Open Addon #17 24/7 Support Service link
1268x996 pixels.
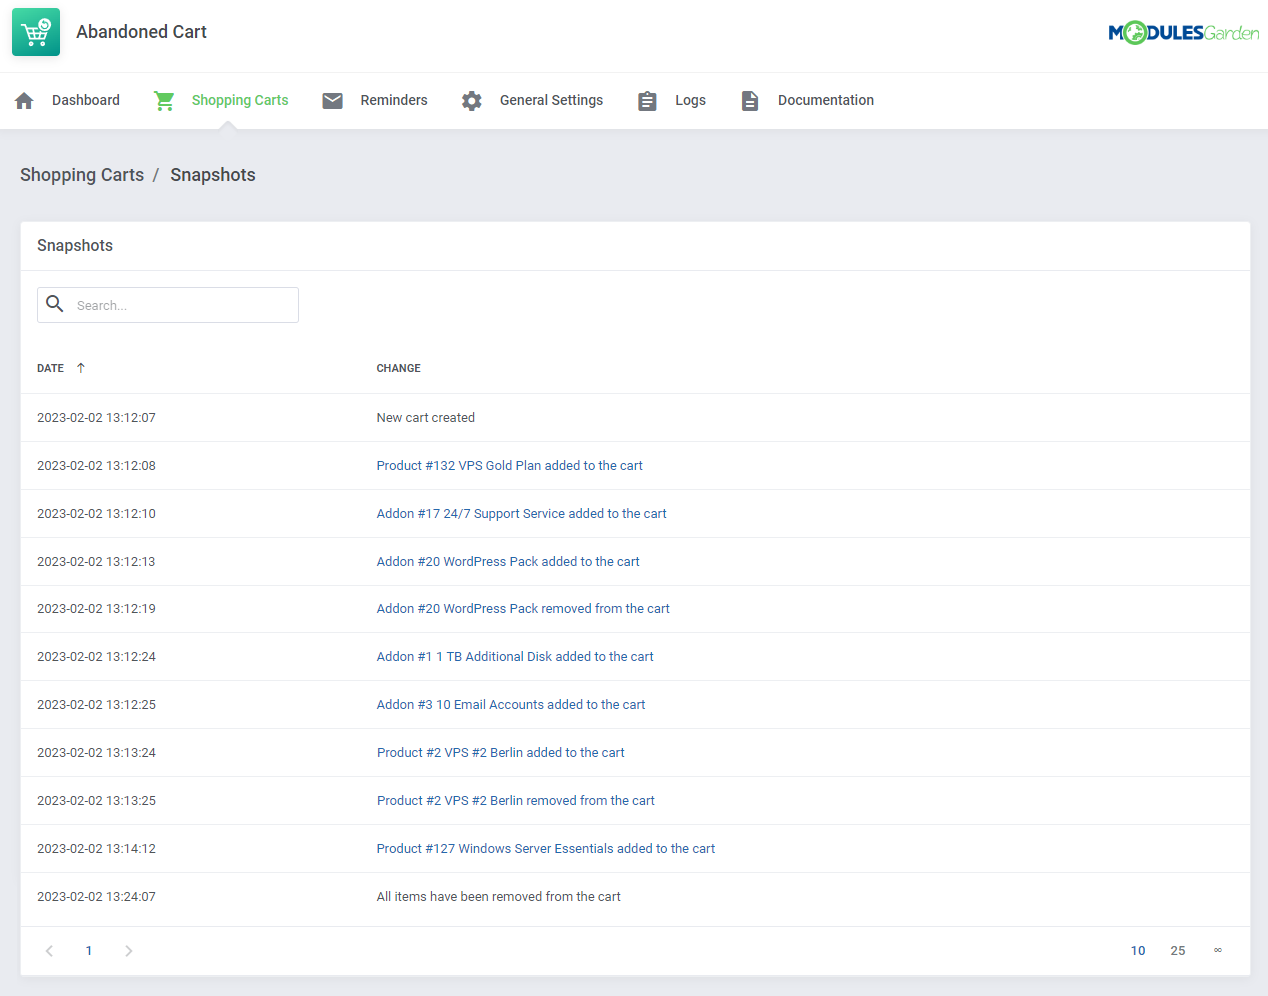tap(521, 514)
